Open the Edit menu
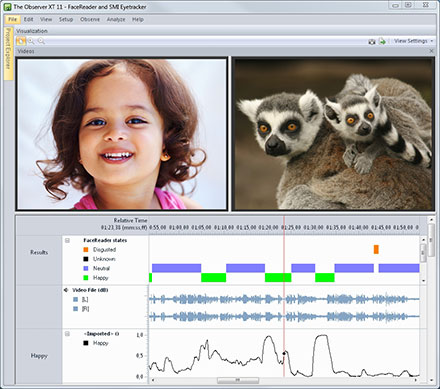The image size is (440, 389). coord(28,19)
